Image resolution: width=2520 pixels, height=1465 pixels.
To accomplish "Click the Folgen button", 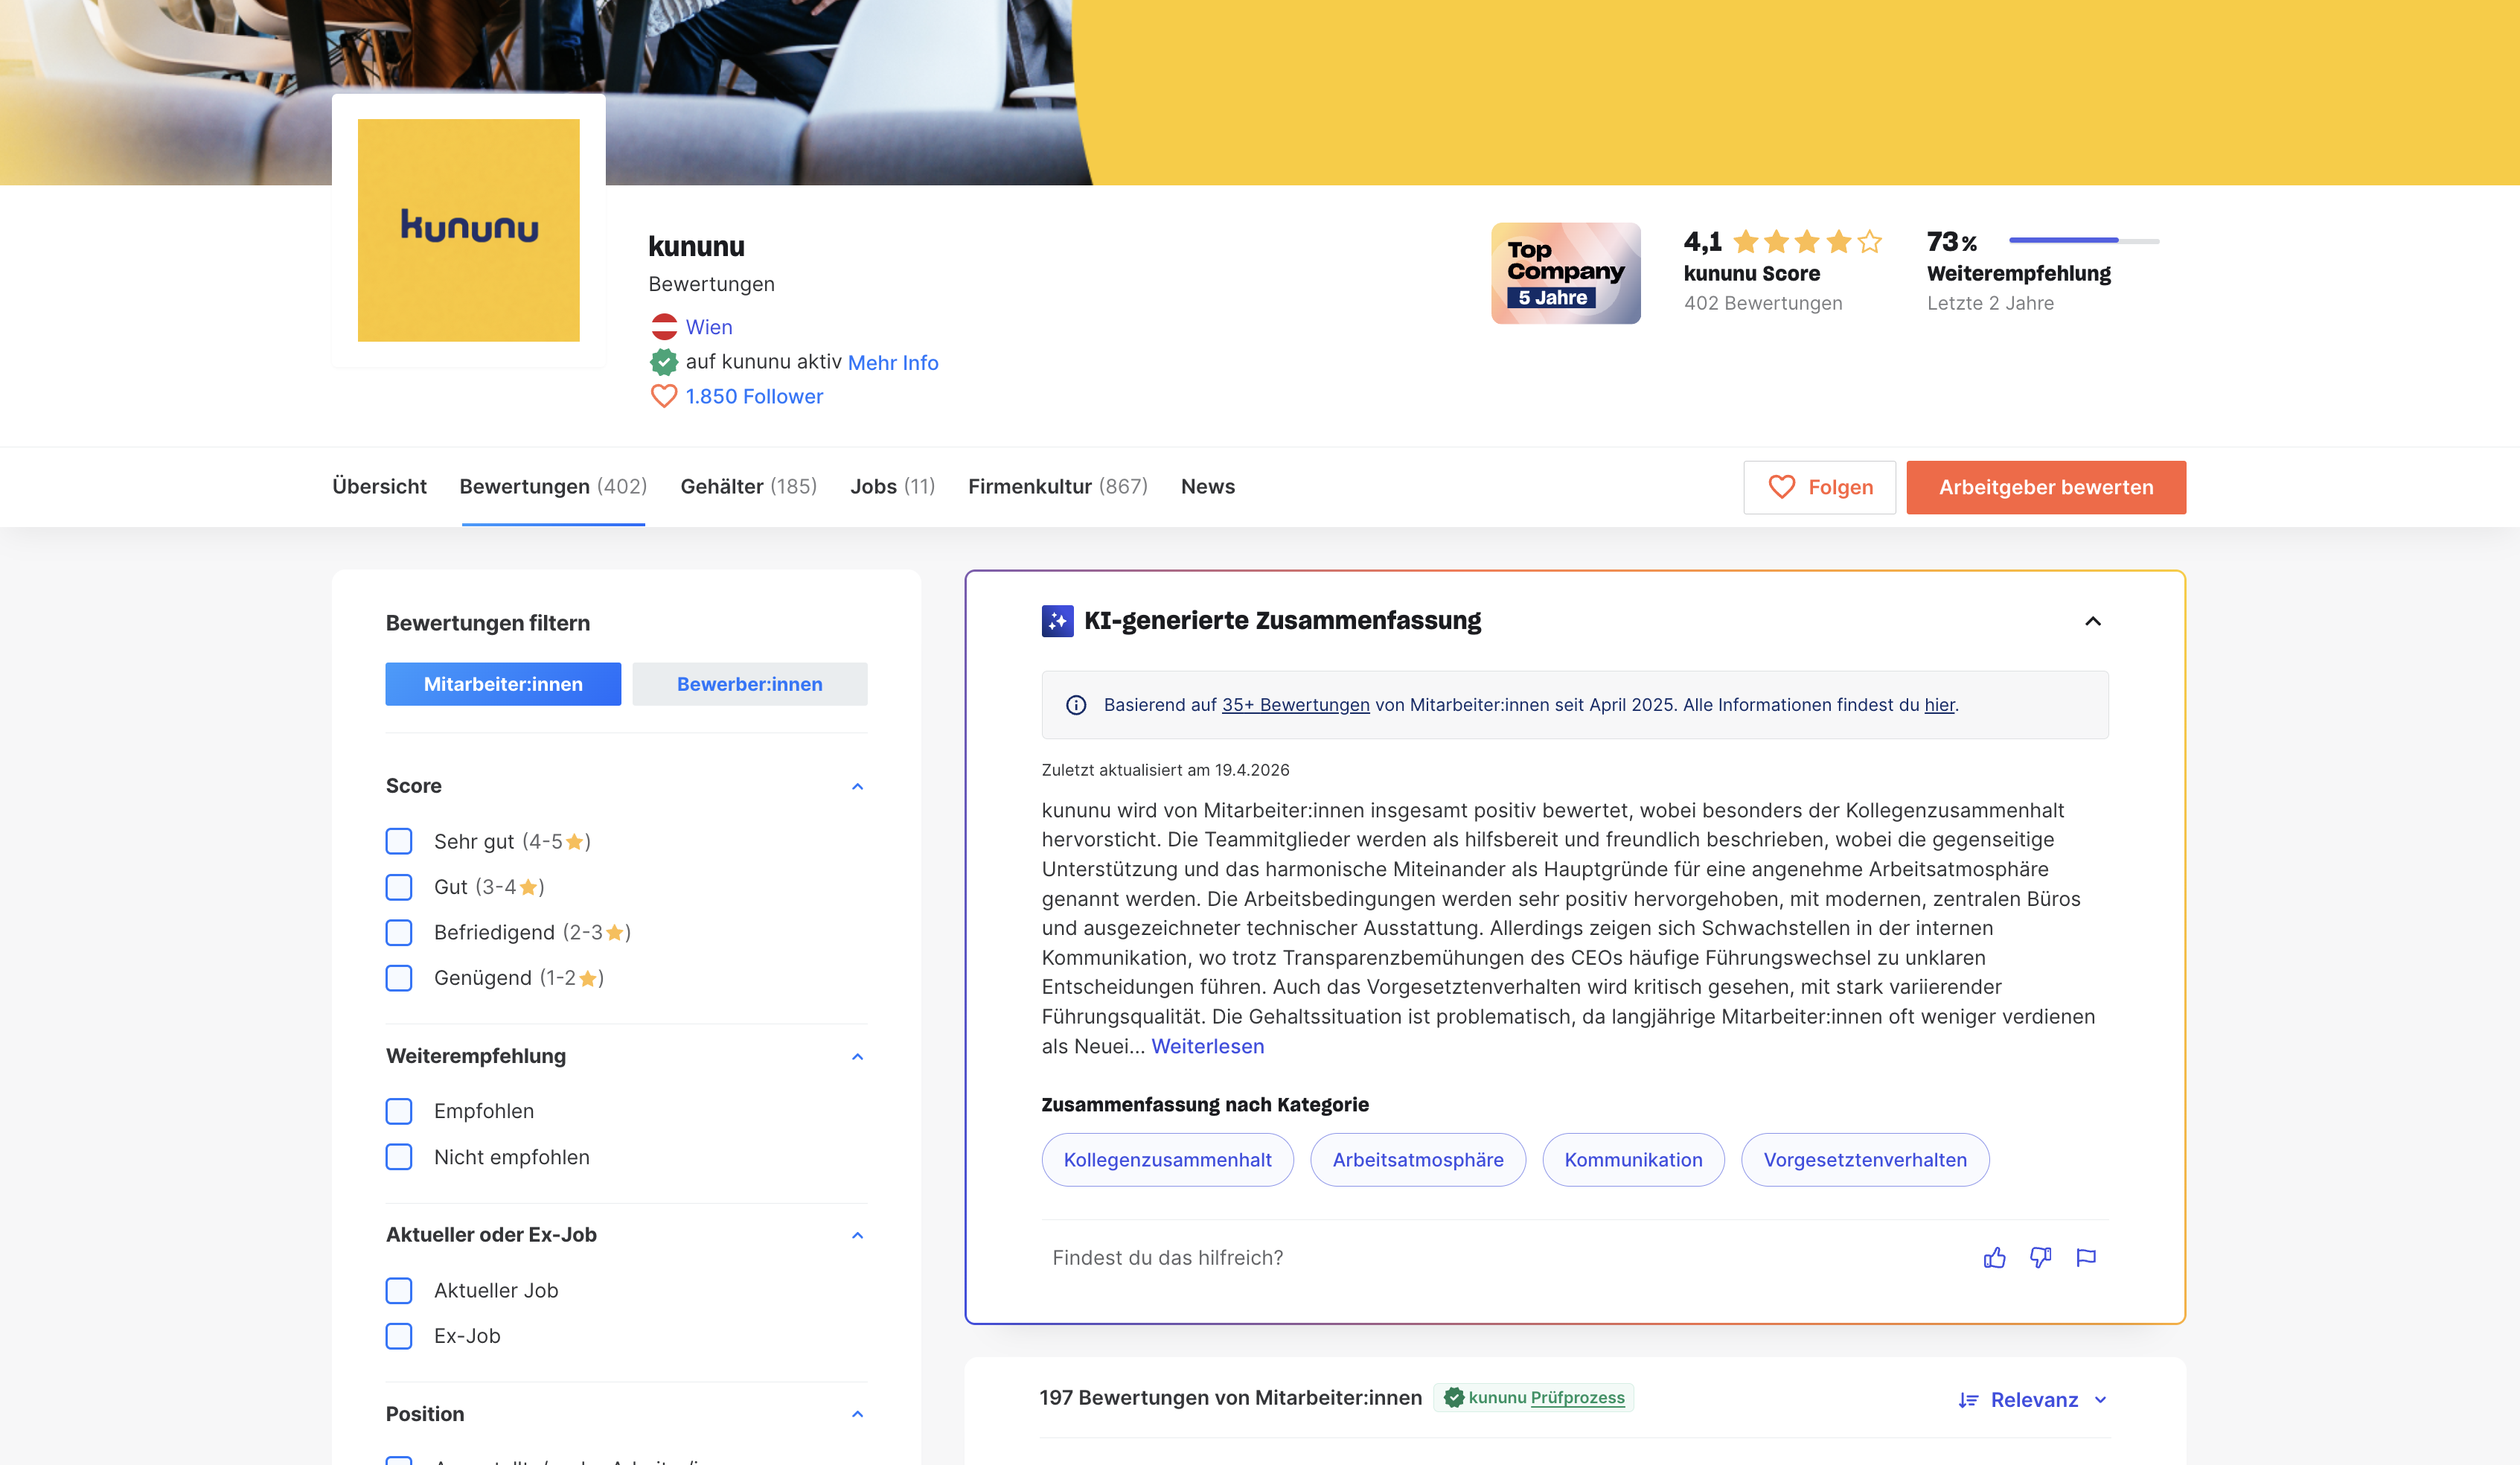I will [1820, 487].
